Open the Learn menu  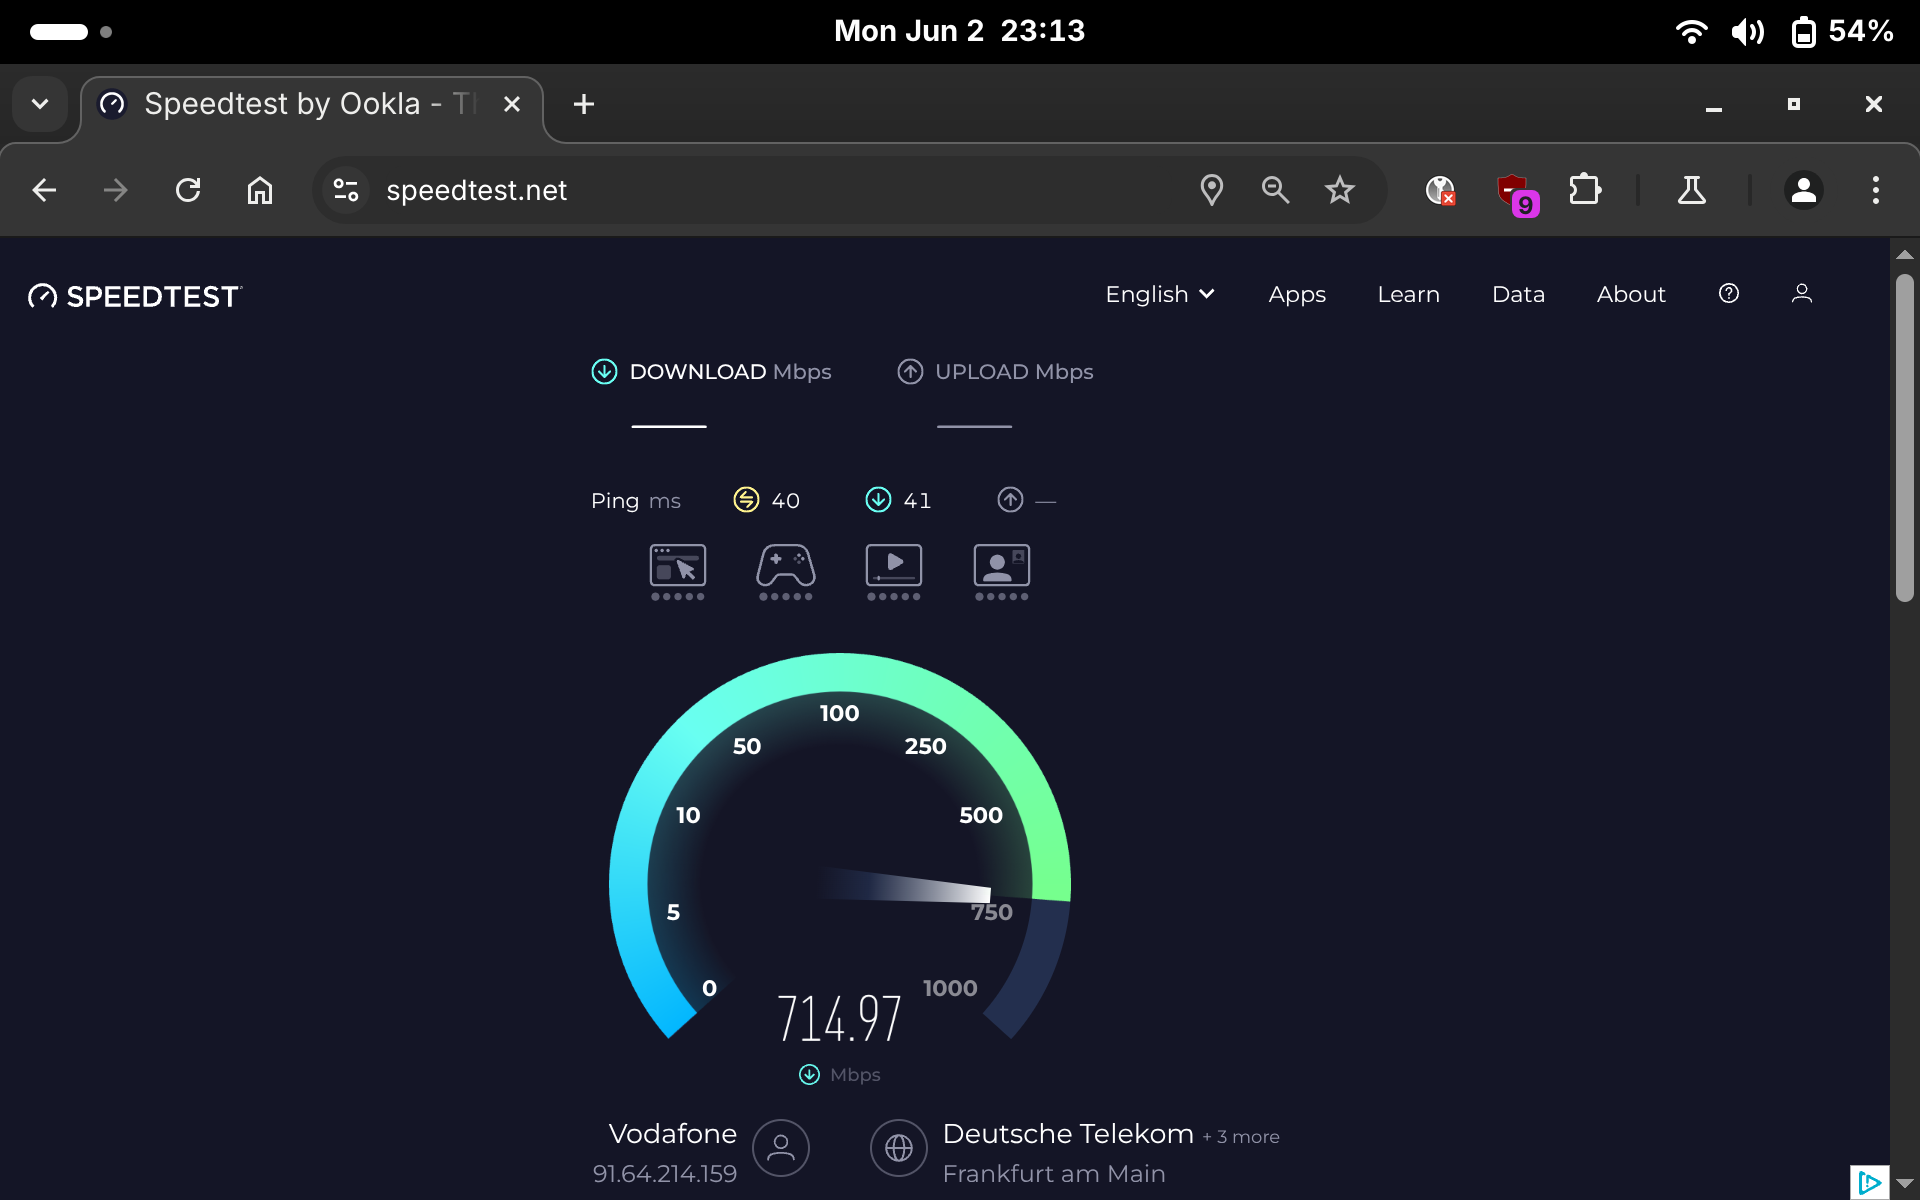(1408, 294)
